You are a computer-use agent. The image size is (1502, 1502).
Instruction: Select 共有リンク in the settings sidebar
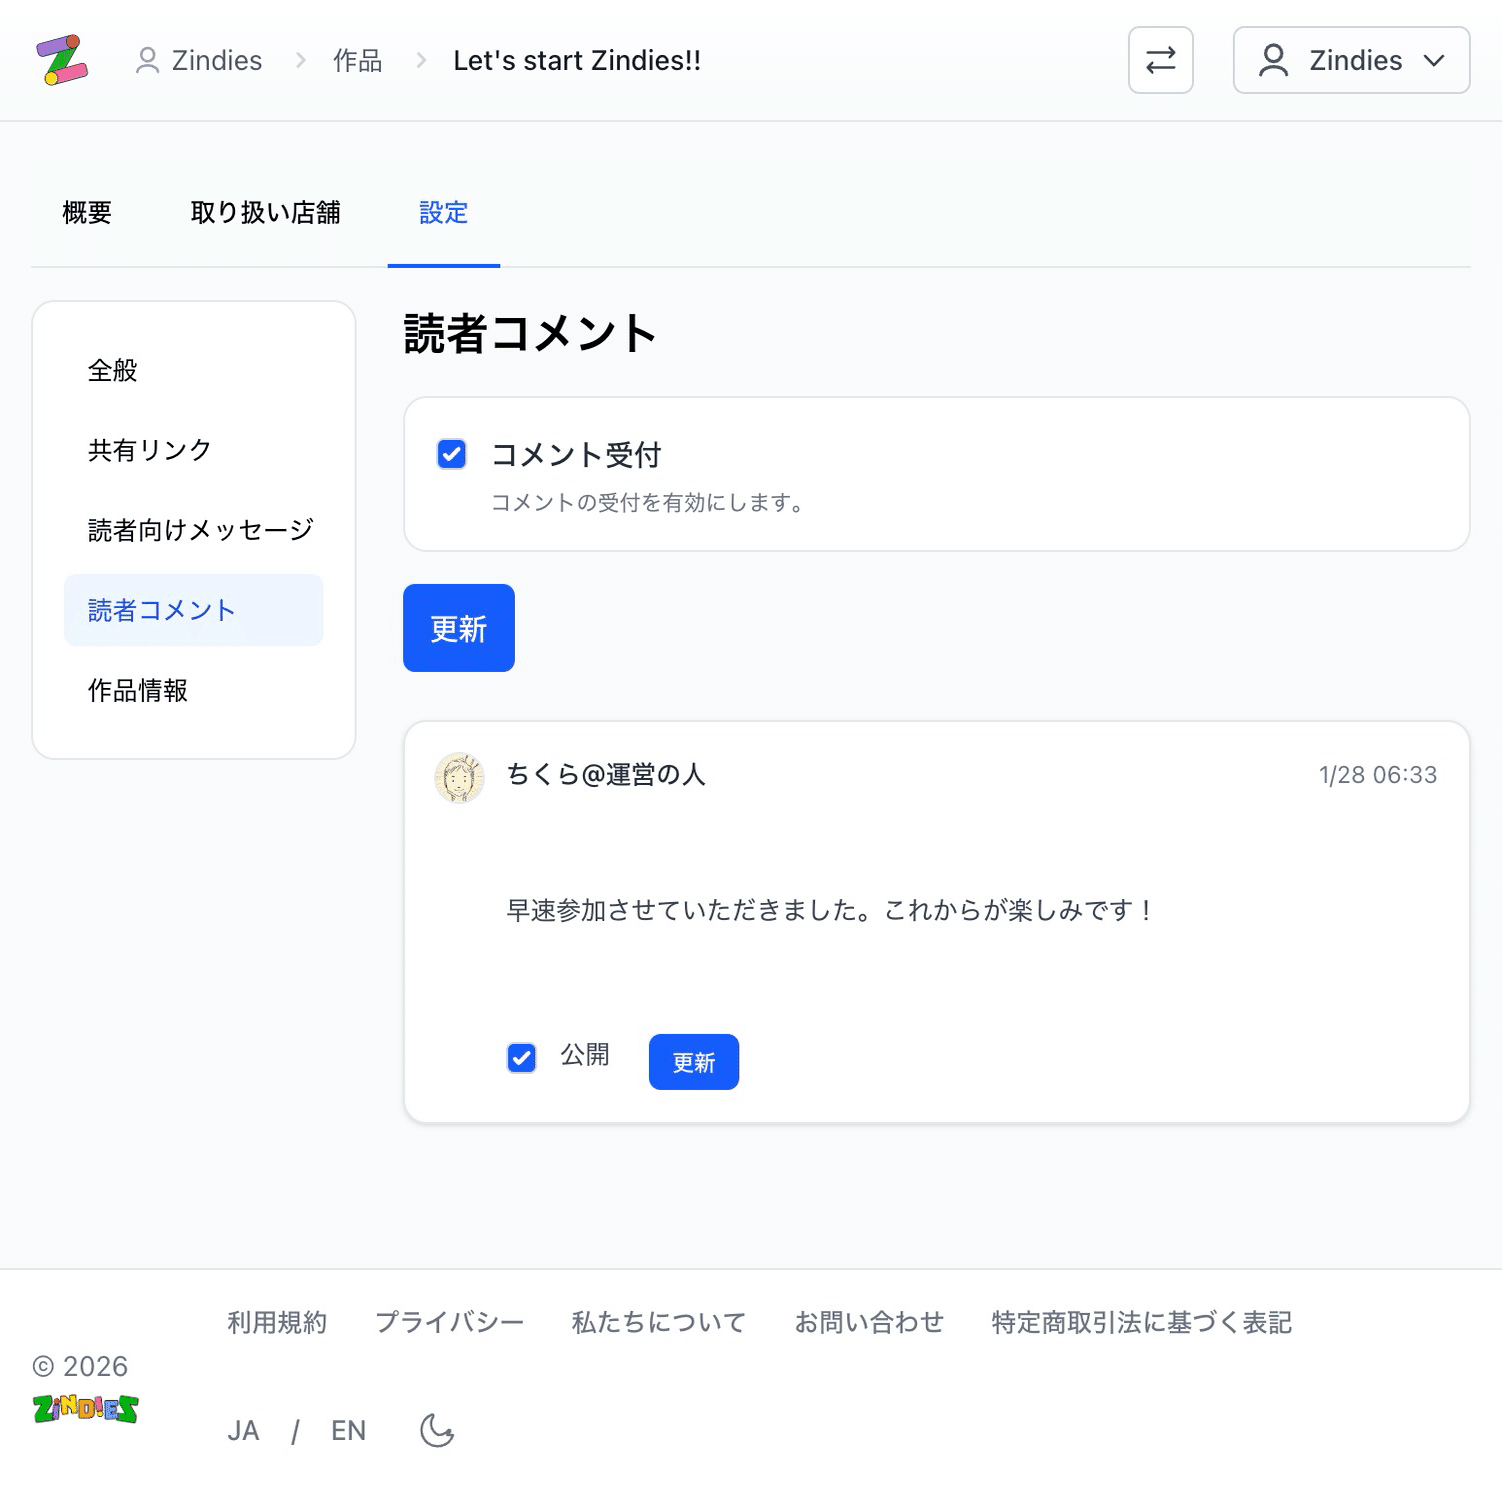(148, 450)
